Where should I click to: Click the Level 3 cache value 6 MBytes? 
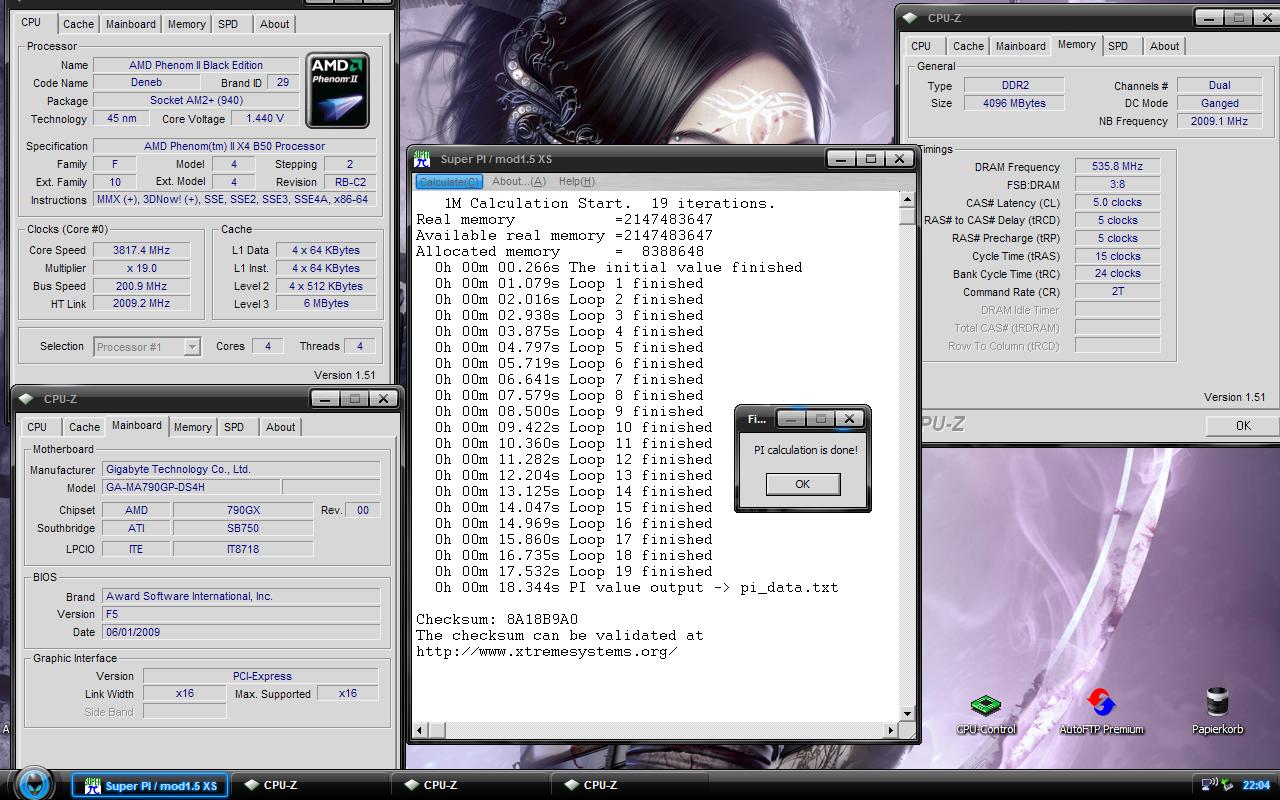tap(326, 303)
